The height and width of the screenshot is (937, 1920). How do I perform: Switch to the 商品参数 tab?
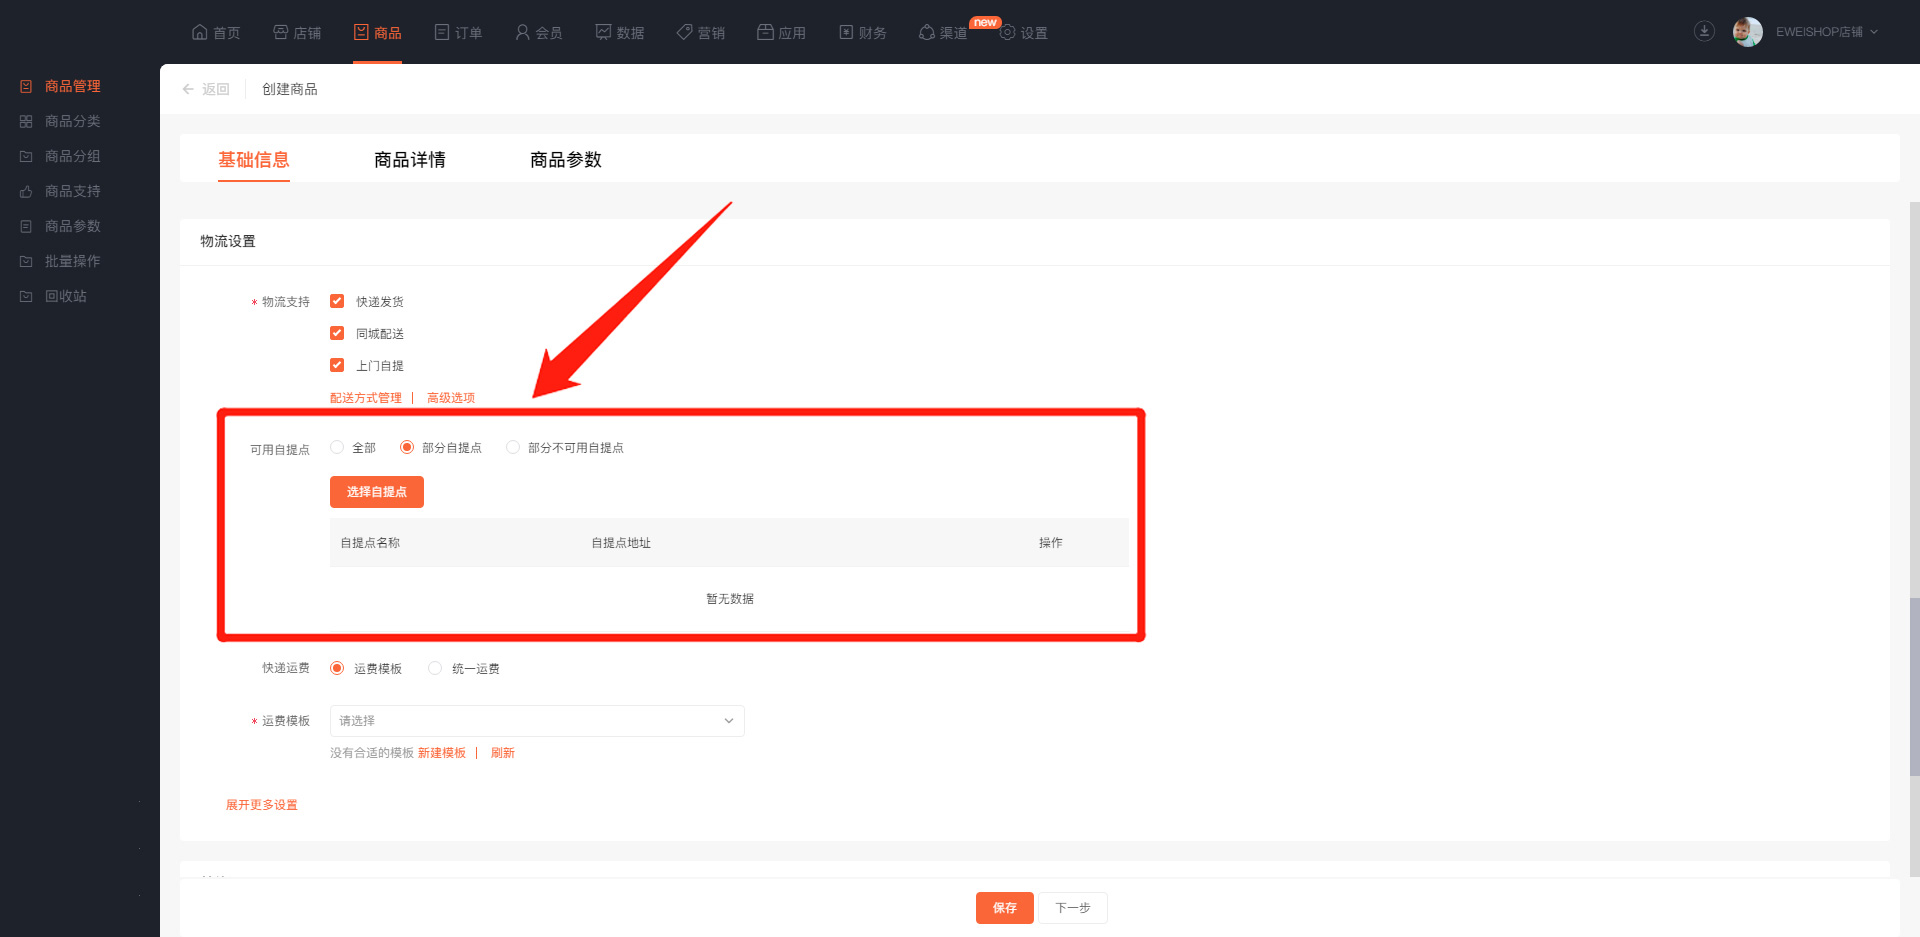[566, 160]
